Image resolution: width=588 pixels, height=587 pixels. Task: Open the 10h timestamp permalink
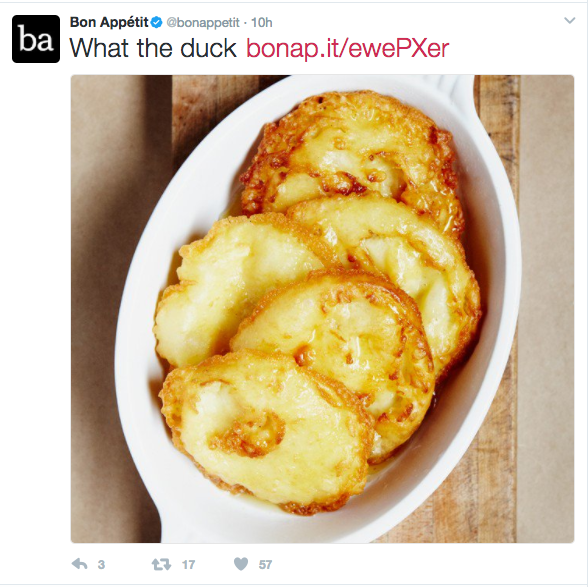click(x=261, y=23)
